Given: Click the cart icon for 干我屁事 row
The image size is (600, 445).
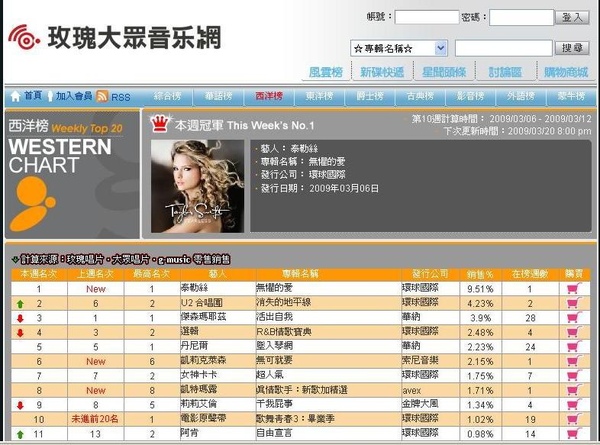Looking at the screenshot, I should click(x=574, y=405).
